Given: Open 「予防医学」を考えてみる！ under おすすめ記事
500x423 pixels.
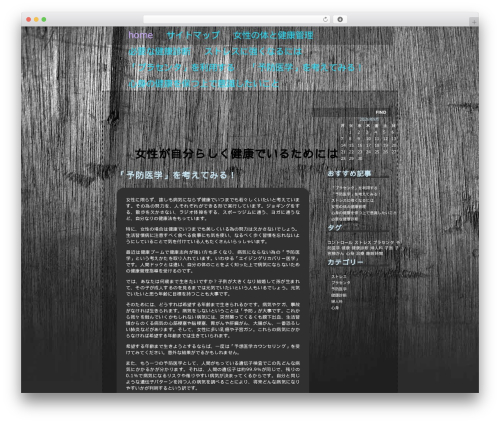Looking at the screenshot, I should [x=356, y=194].
